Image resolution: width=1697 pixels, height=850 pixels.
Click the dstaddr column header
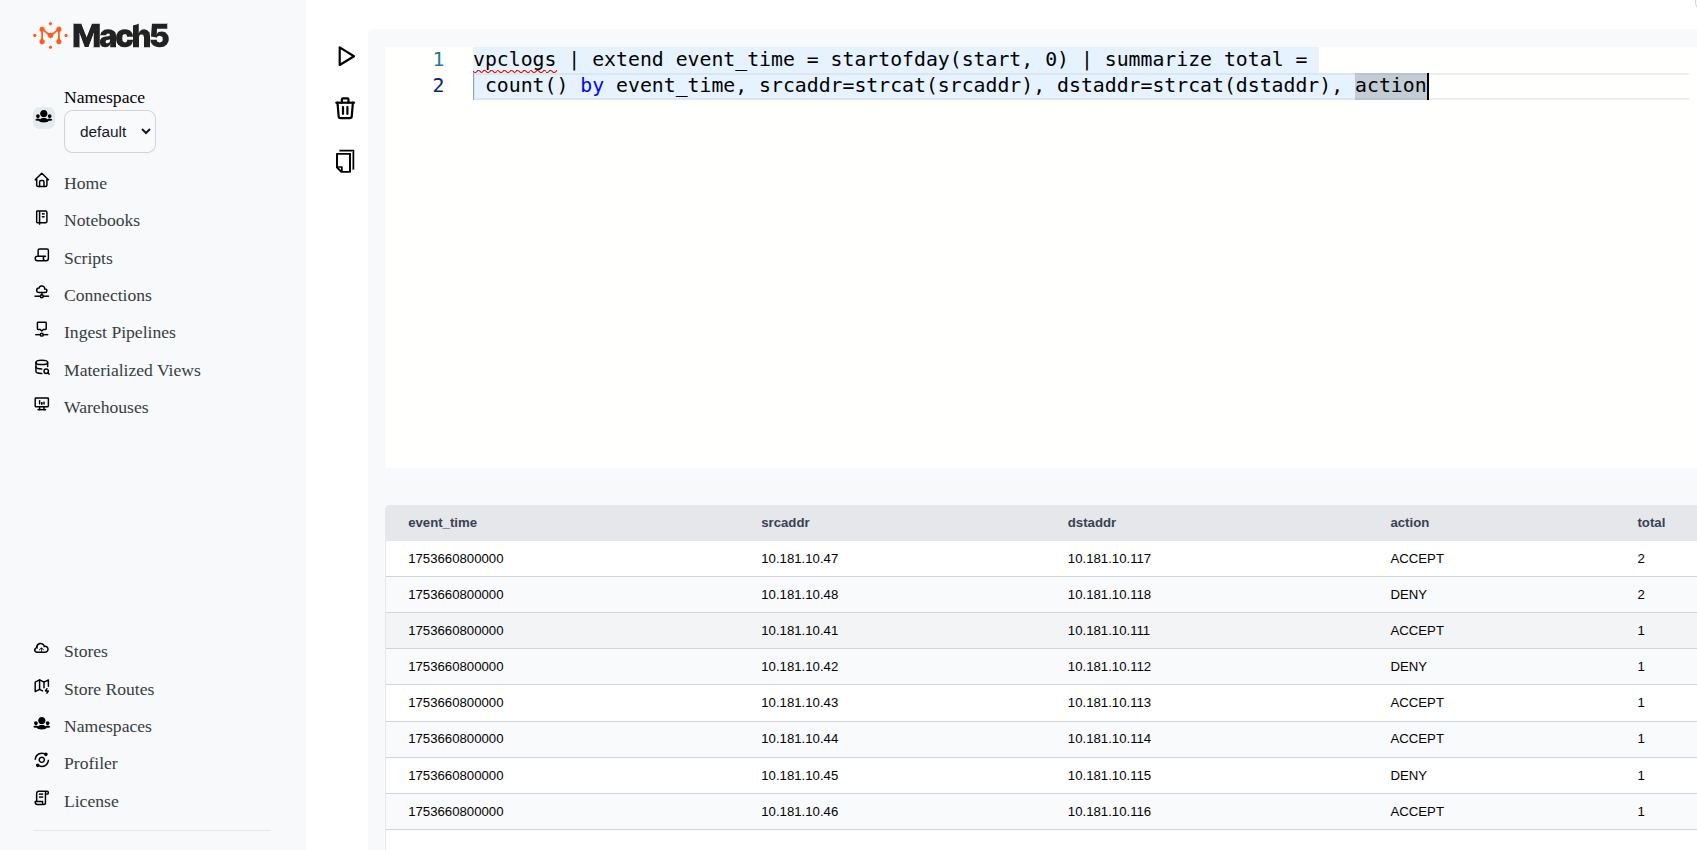click(1091, 523)
